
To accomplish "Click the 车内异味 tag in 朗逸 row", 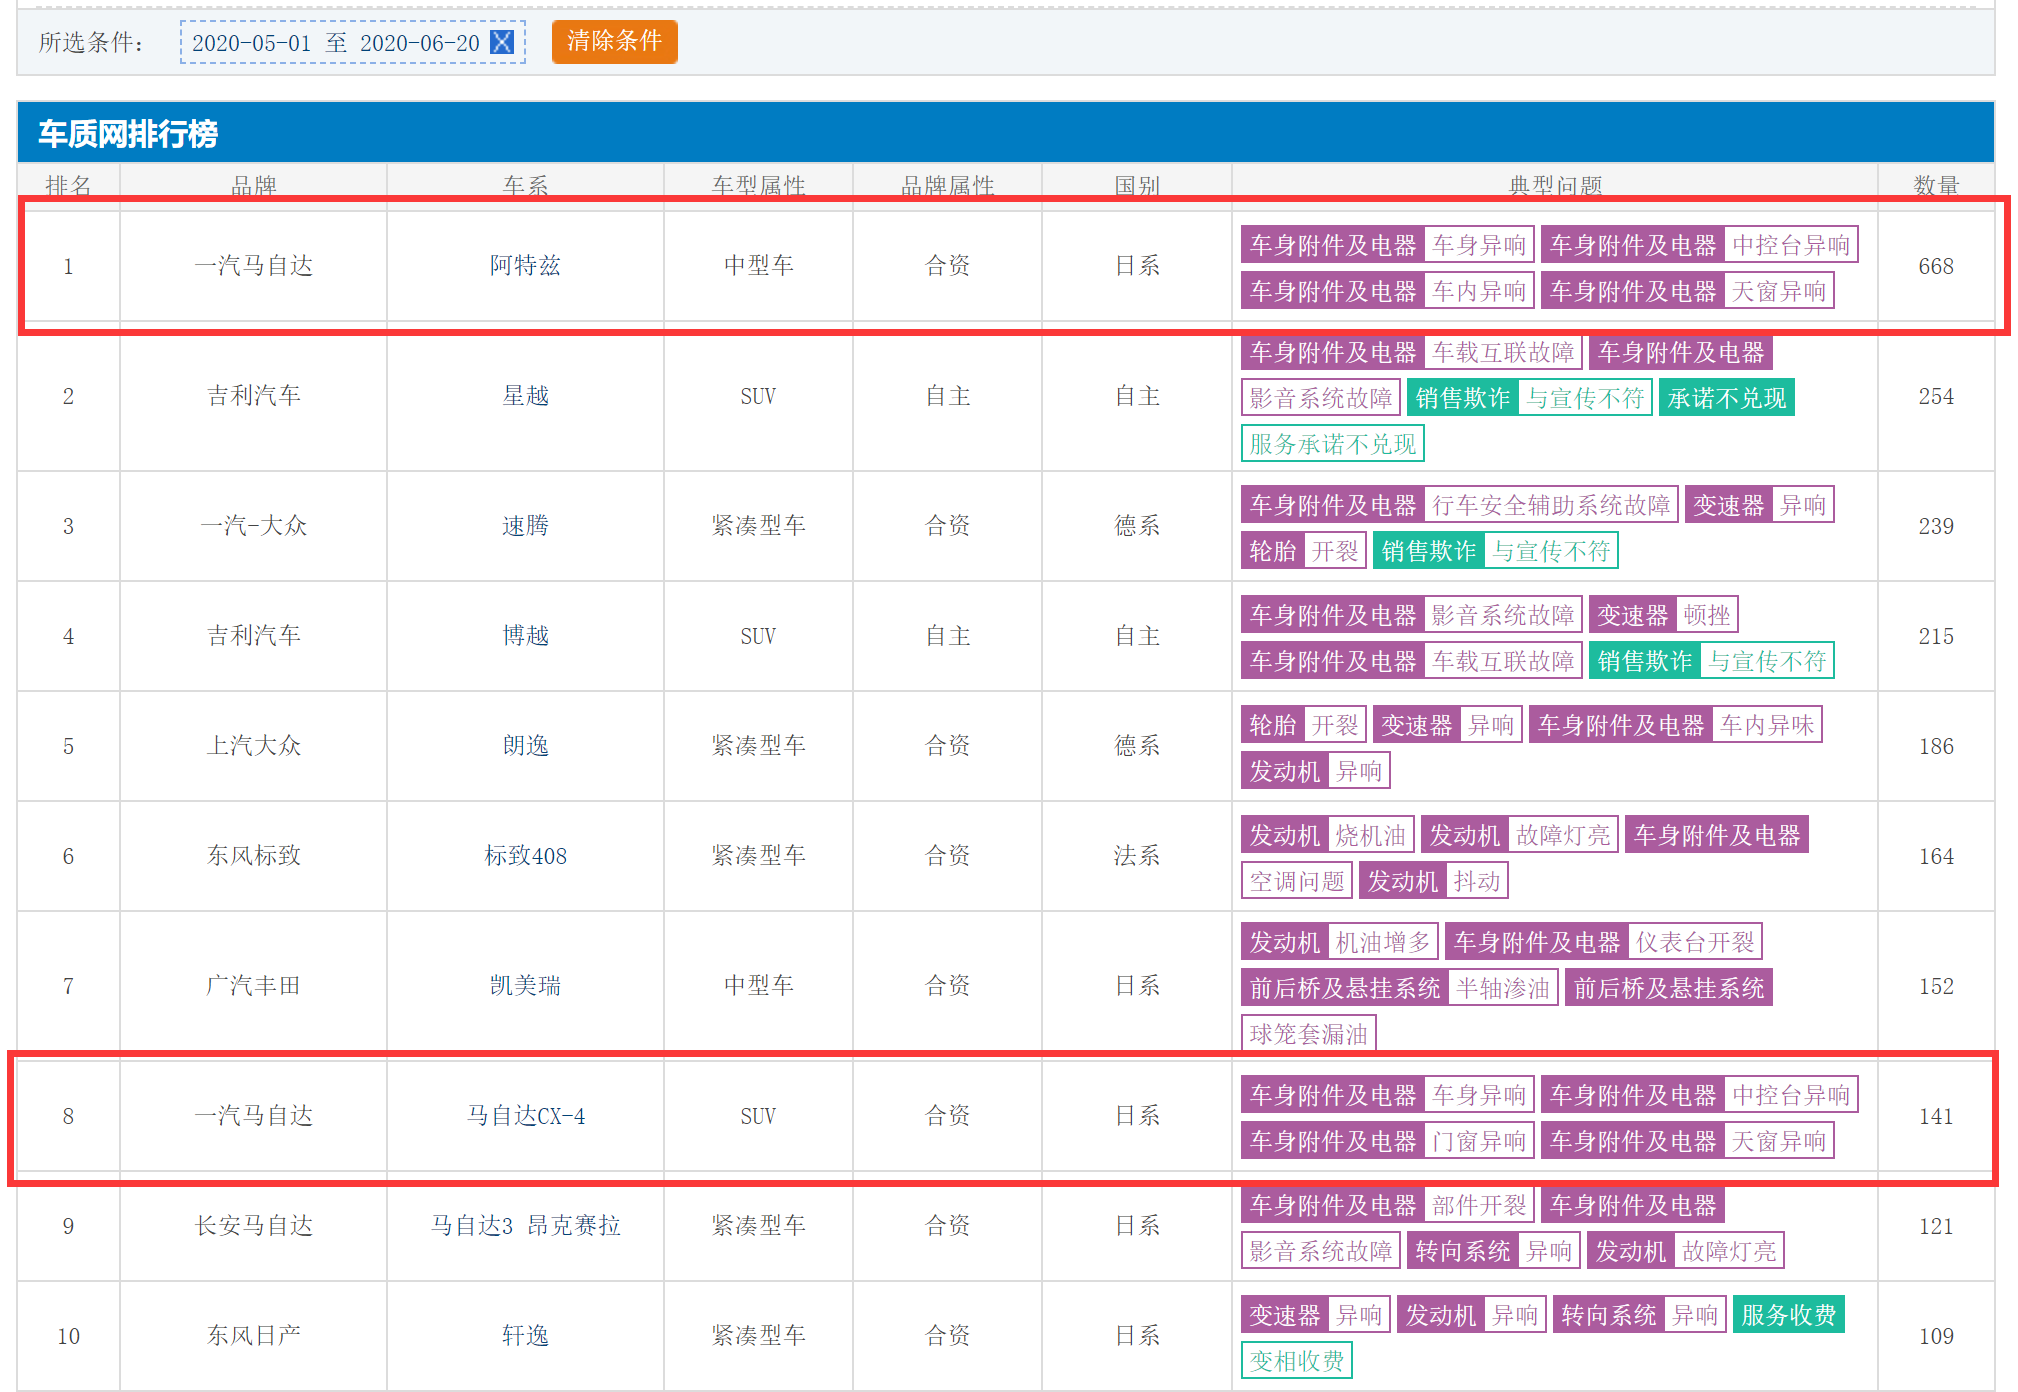I will 1766,725.
